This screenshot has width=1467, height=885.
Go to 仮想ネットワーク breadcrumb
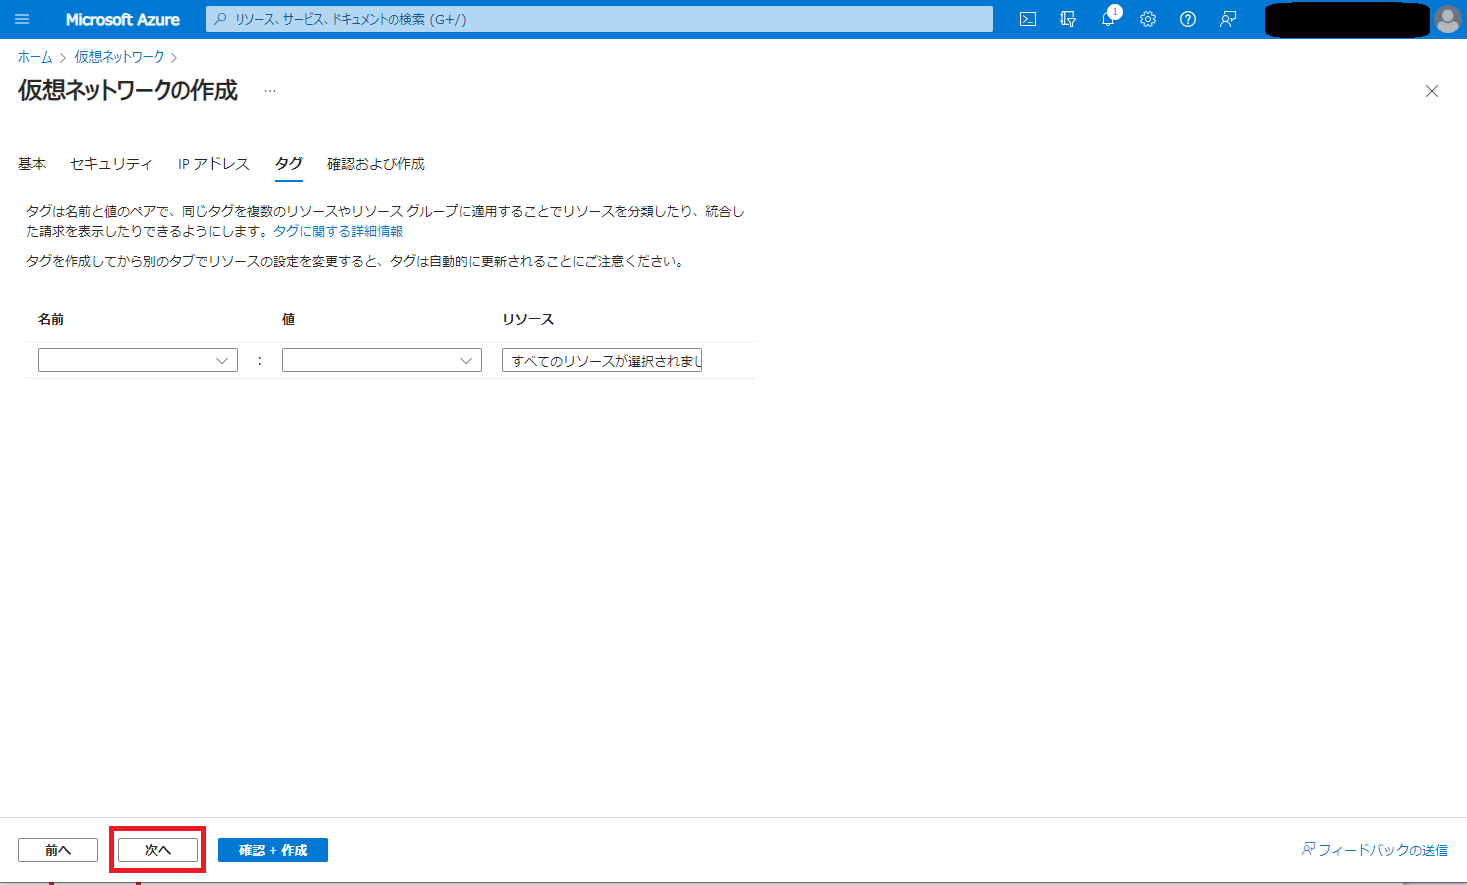tap(119, 57)
